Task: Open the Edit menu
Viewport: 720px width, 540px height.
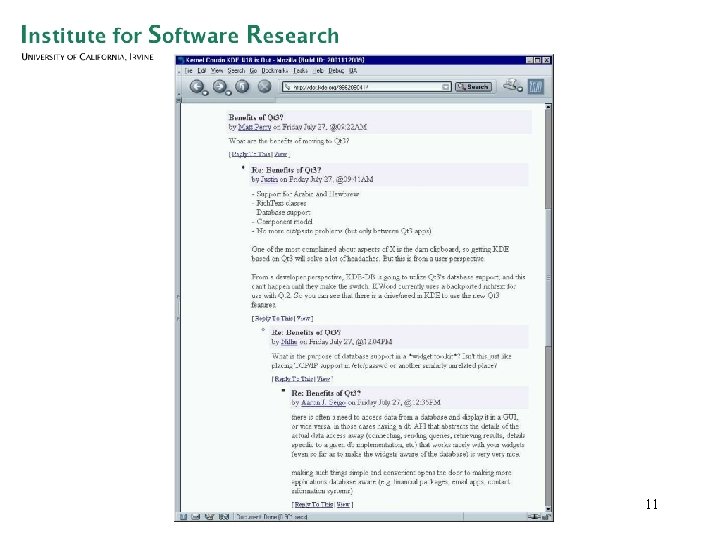Action: point(202,71)
